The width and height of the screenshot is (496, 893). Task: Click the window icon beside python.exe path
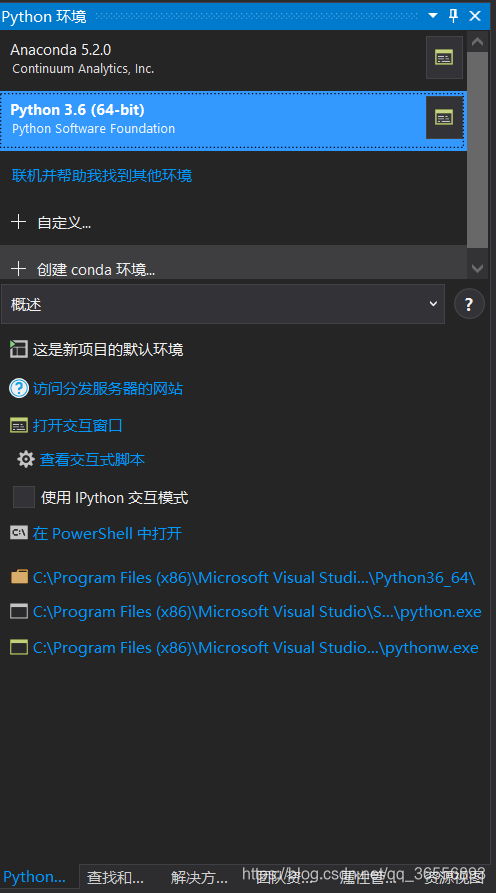tap(19, 612)
